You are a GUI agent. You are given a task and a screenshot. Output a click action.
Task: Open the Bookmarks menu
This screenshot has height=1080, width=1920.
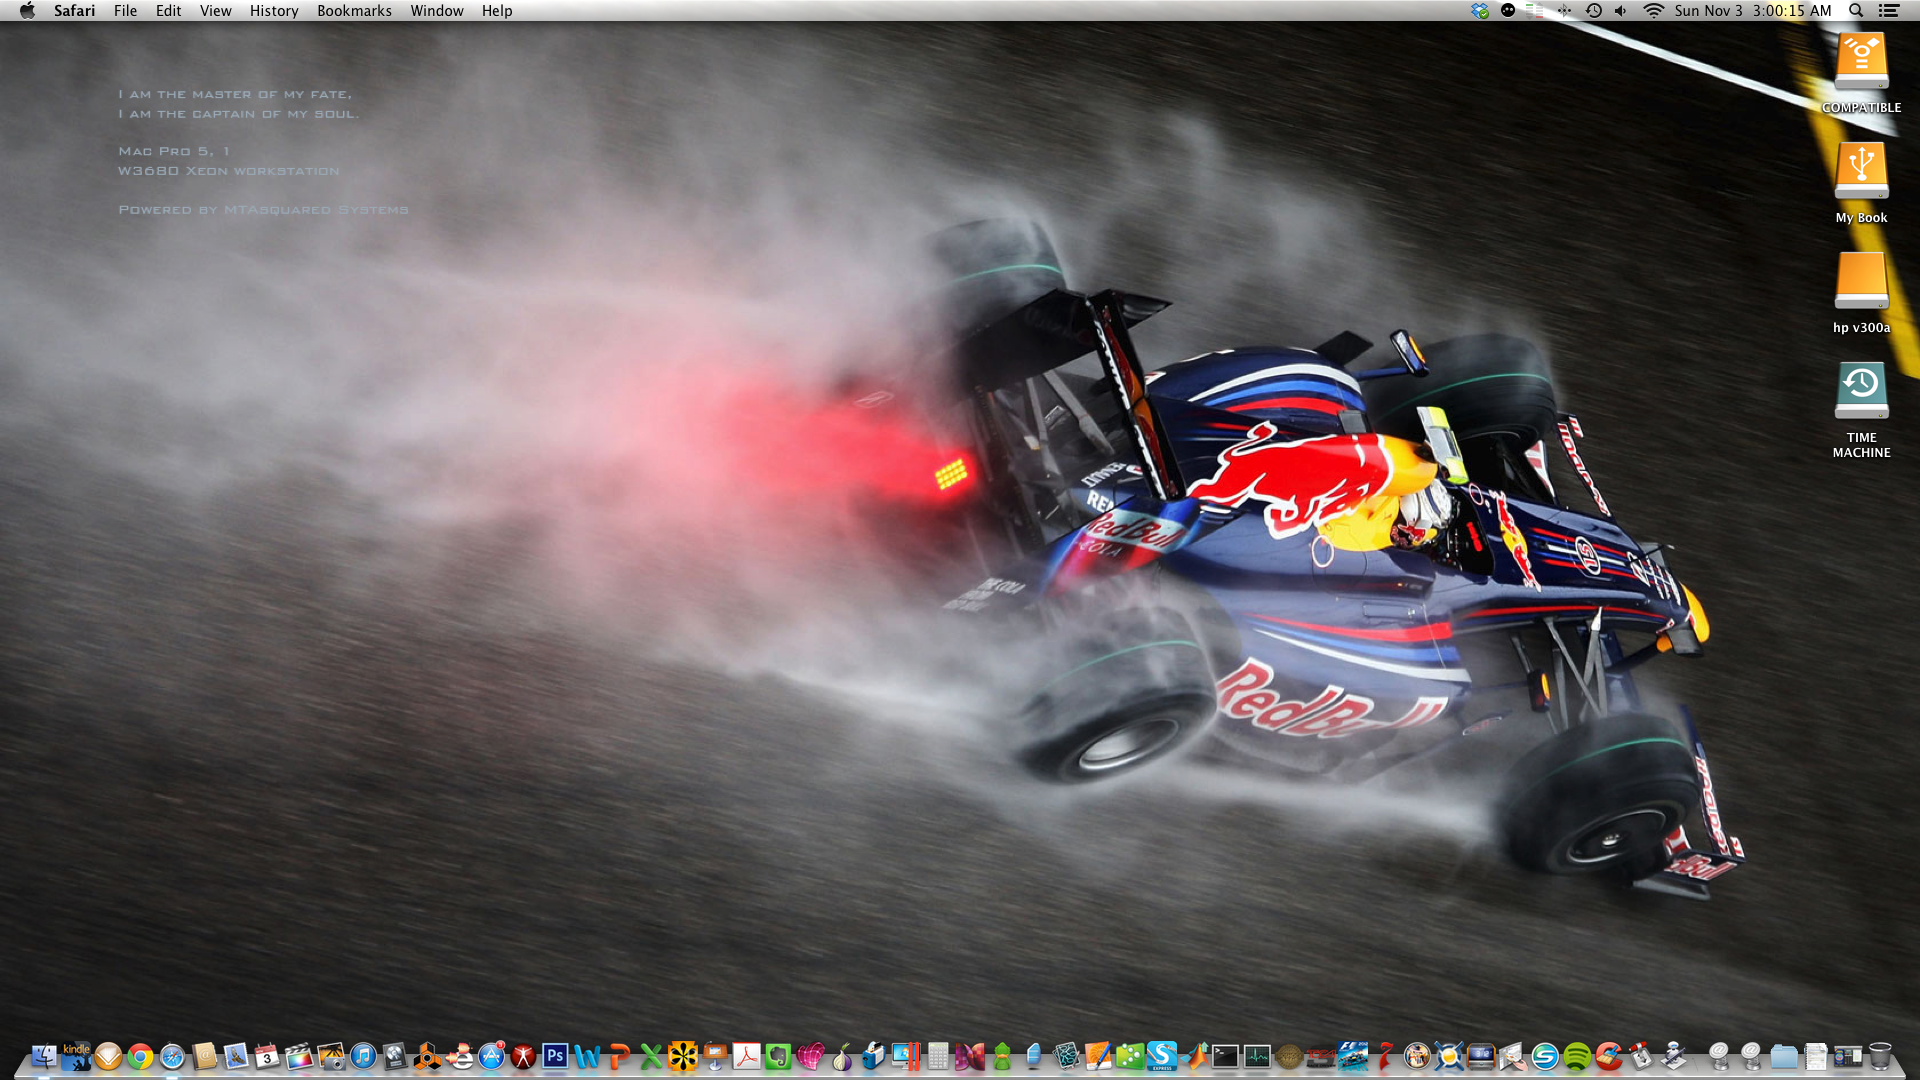(354, 11)
